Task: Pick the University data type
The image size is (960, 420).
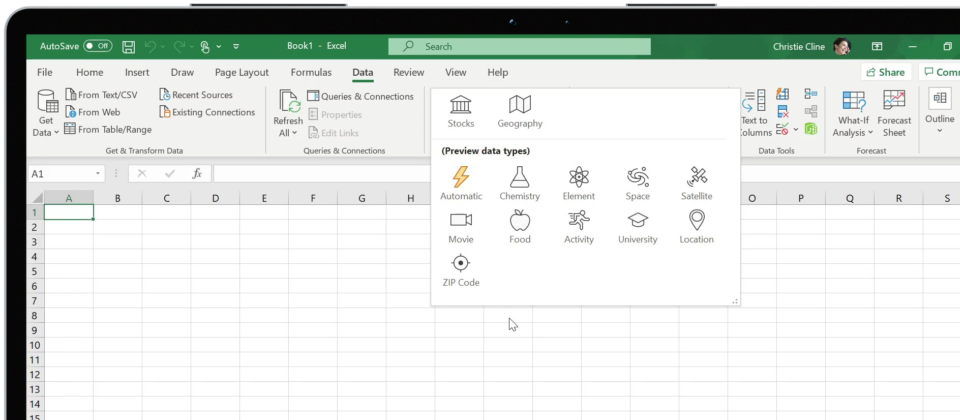Action: (x=637, y=227)
